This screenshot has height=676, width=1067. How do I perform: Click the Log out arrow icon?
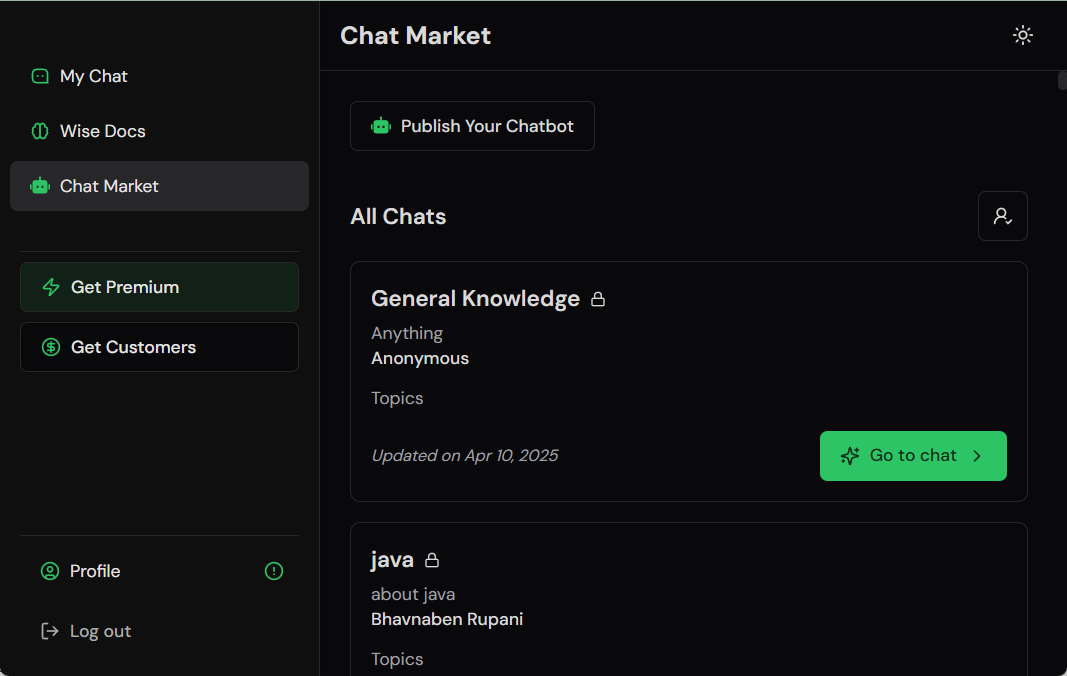pyautogui.click(x=50, y=631)
